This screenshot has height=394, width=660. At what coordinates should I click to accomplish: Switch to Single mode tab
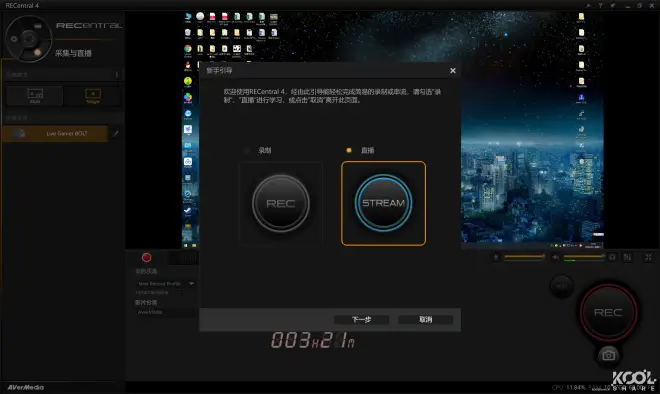click(93, 96)
